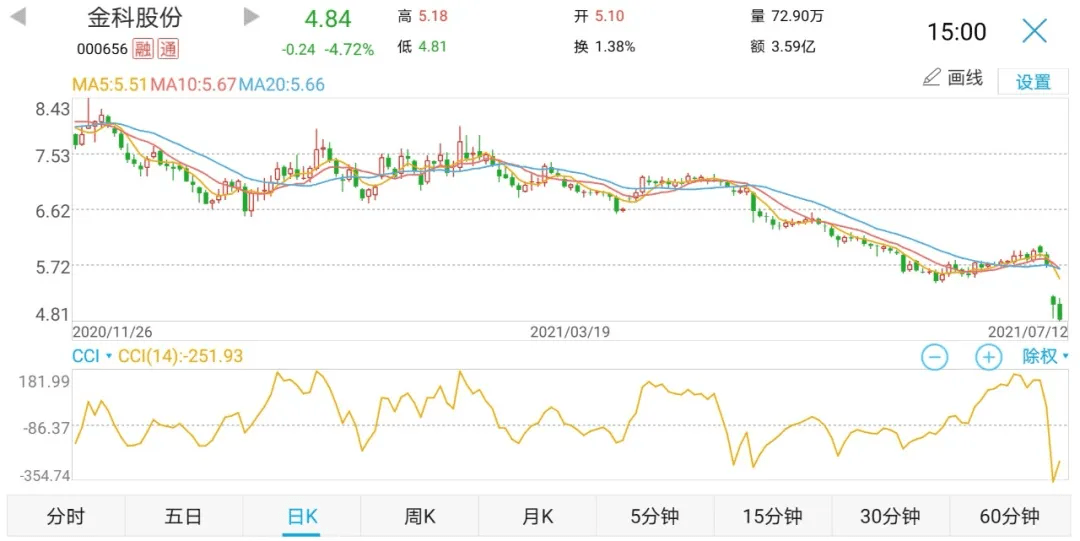Close the chart with the X icon
This screenshot has width=1080, height=541.
tap(1035, 32)
